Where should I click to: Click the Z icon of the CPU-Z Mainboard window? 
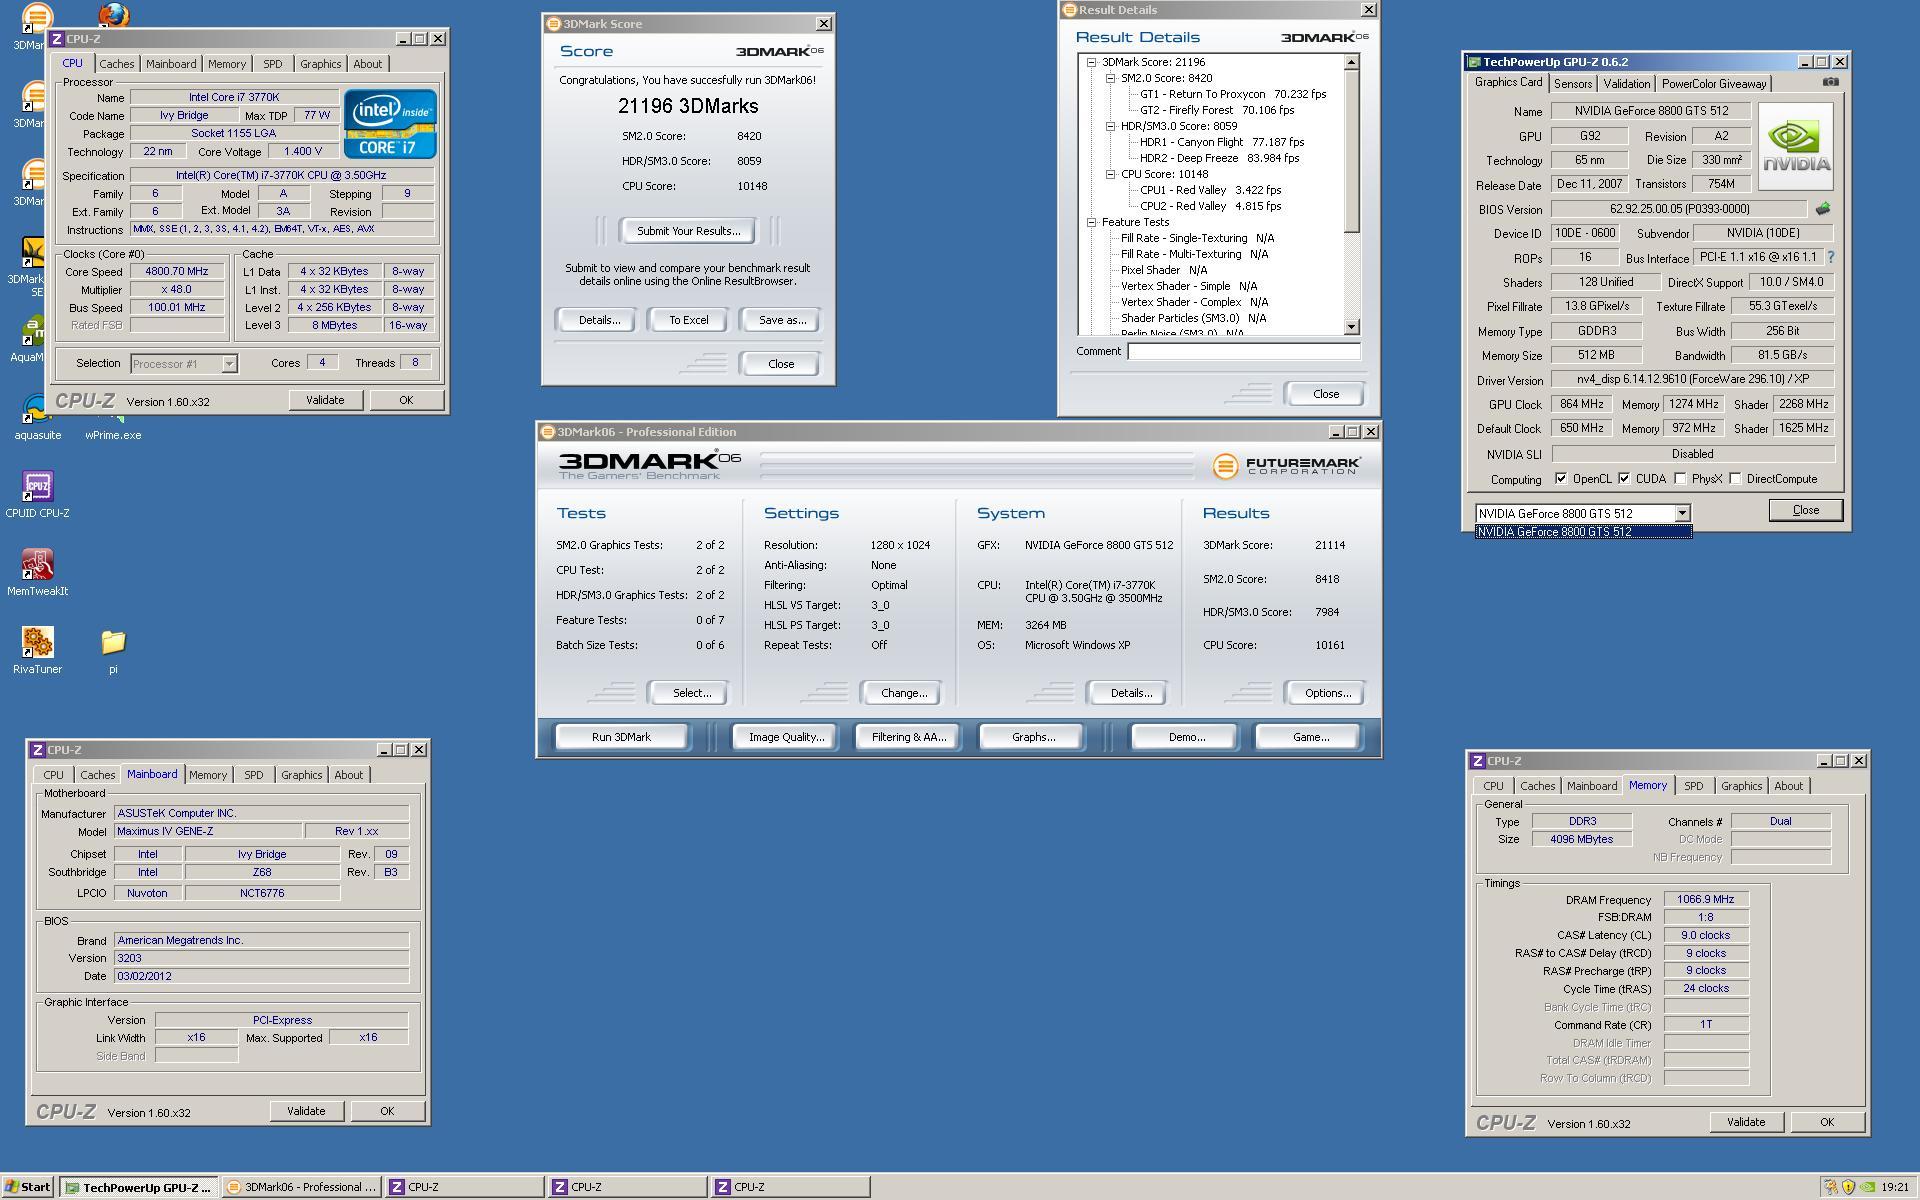pos(37,750)
